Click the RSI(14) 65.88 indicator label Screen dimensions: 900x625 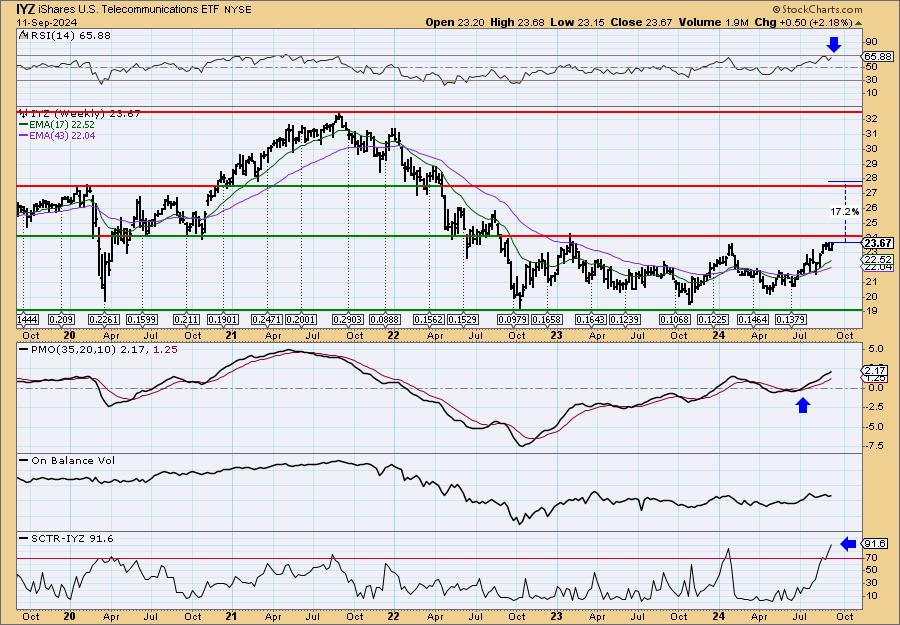coord(69,35)
